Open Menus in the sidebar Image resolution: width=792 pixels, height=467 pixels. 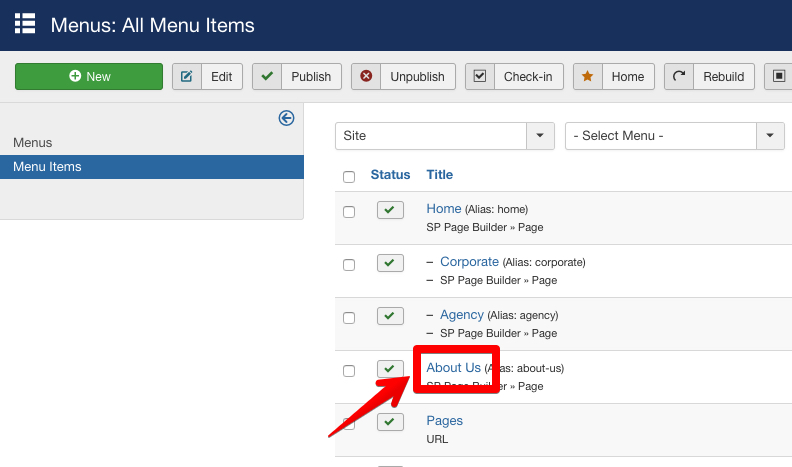(33, 143)
